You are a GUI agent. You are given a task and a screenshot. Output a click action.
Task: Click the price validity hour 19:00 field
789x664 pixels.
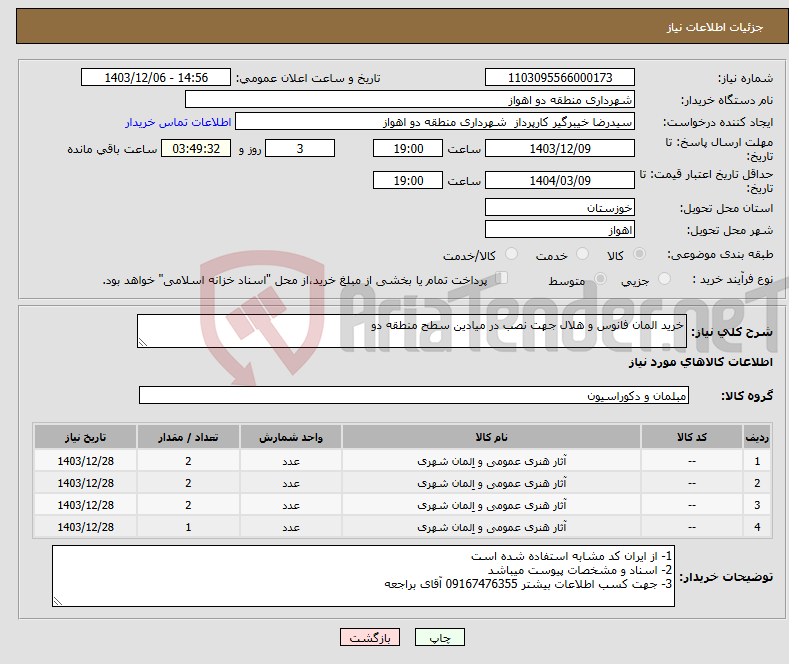[408, 180]
